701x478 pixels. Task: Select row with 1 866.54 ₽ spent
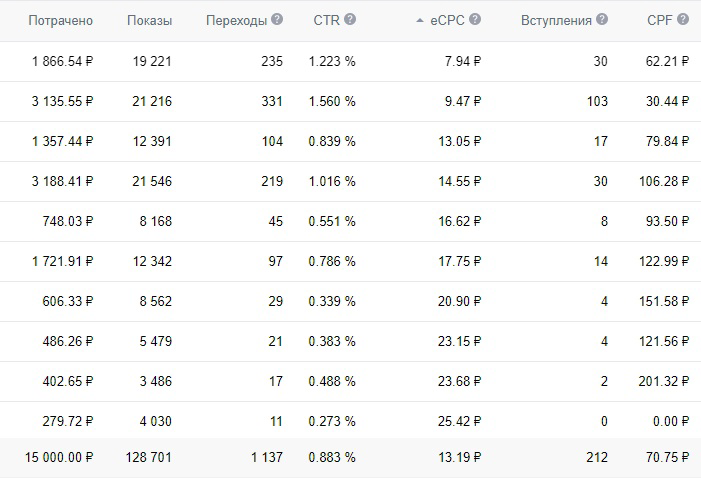(350, 61)
